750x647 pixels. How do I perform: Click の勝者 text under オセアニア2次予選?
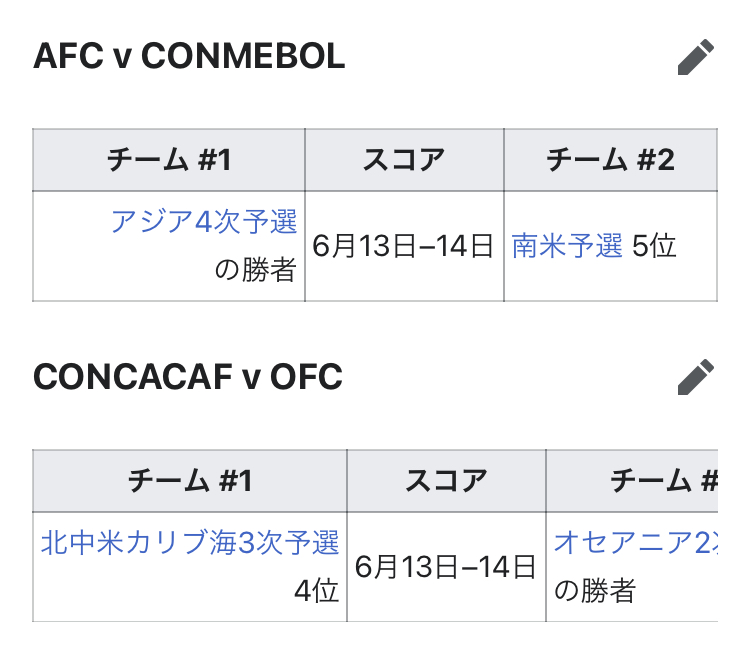click(x=594, y=591)
